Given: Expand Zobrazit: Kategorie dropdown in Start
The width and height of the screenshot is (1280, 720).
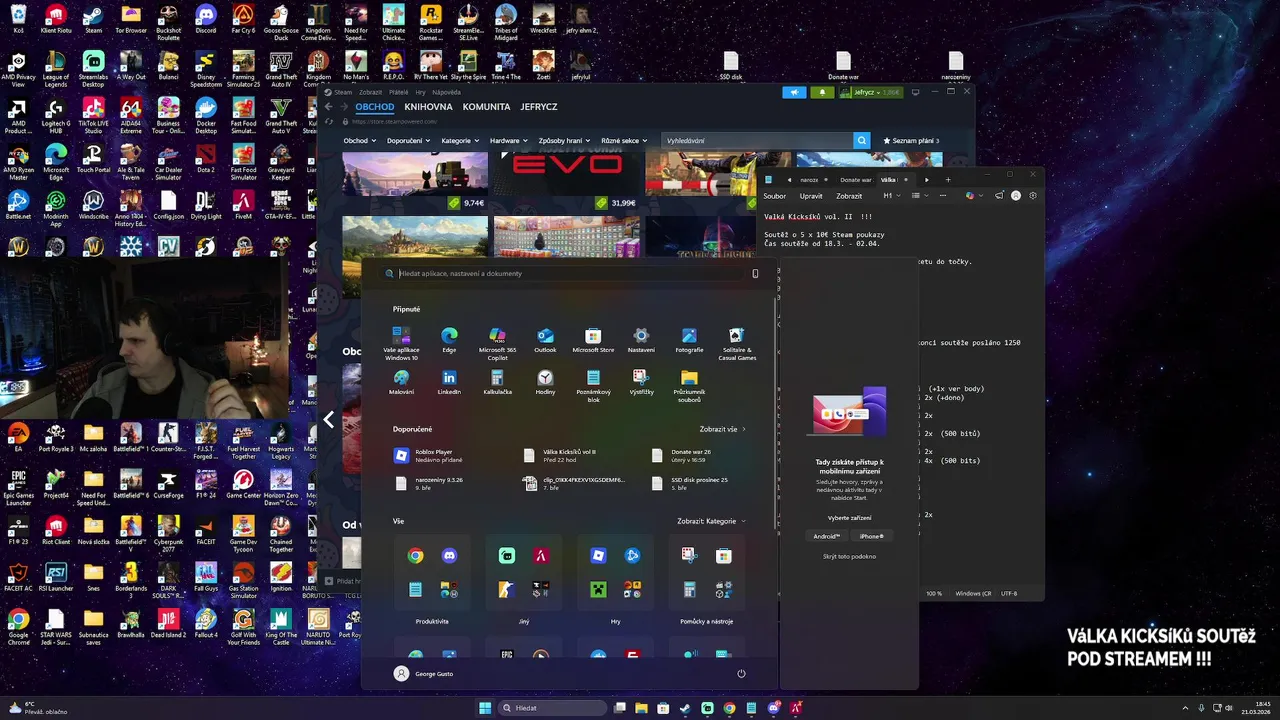Looking at the screenshot, I should pos(712,521).
